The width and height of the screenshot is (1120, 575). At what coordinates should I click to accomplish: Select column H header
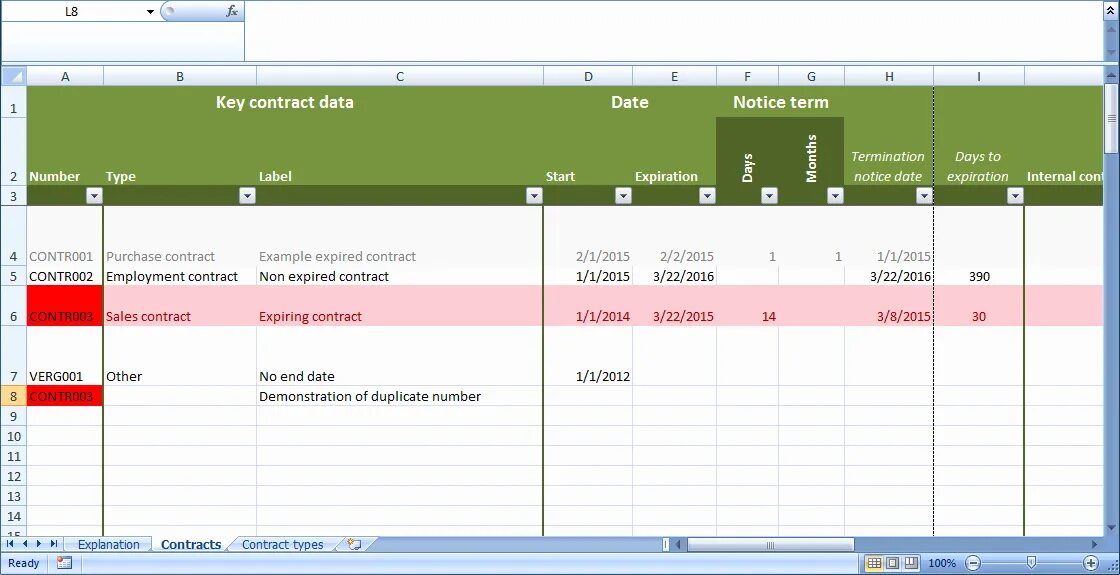[889, 76]
